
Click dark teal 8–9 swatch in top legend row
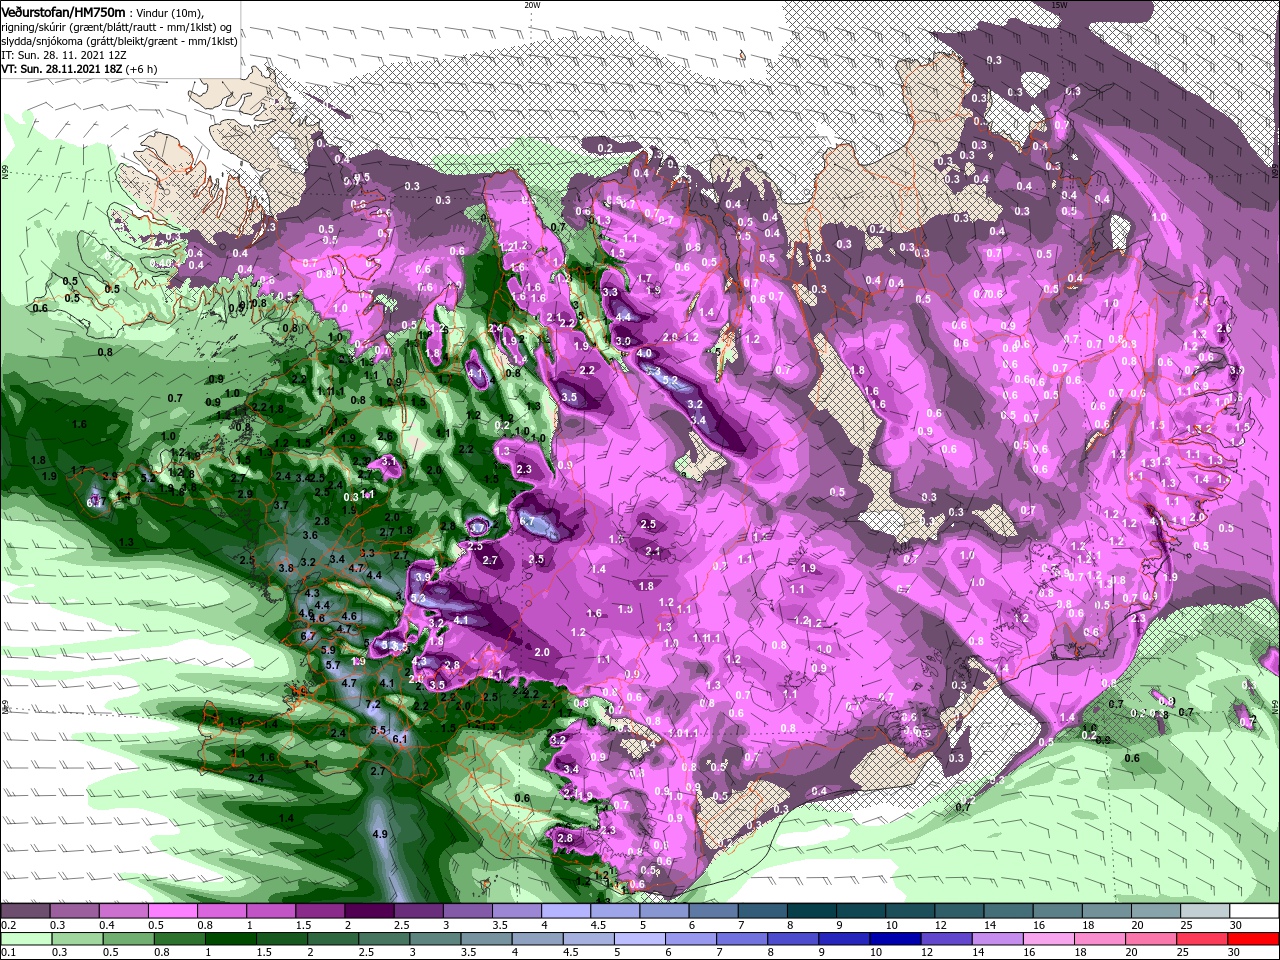coord(811,911)
